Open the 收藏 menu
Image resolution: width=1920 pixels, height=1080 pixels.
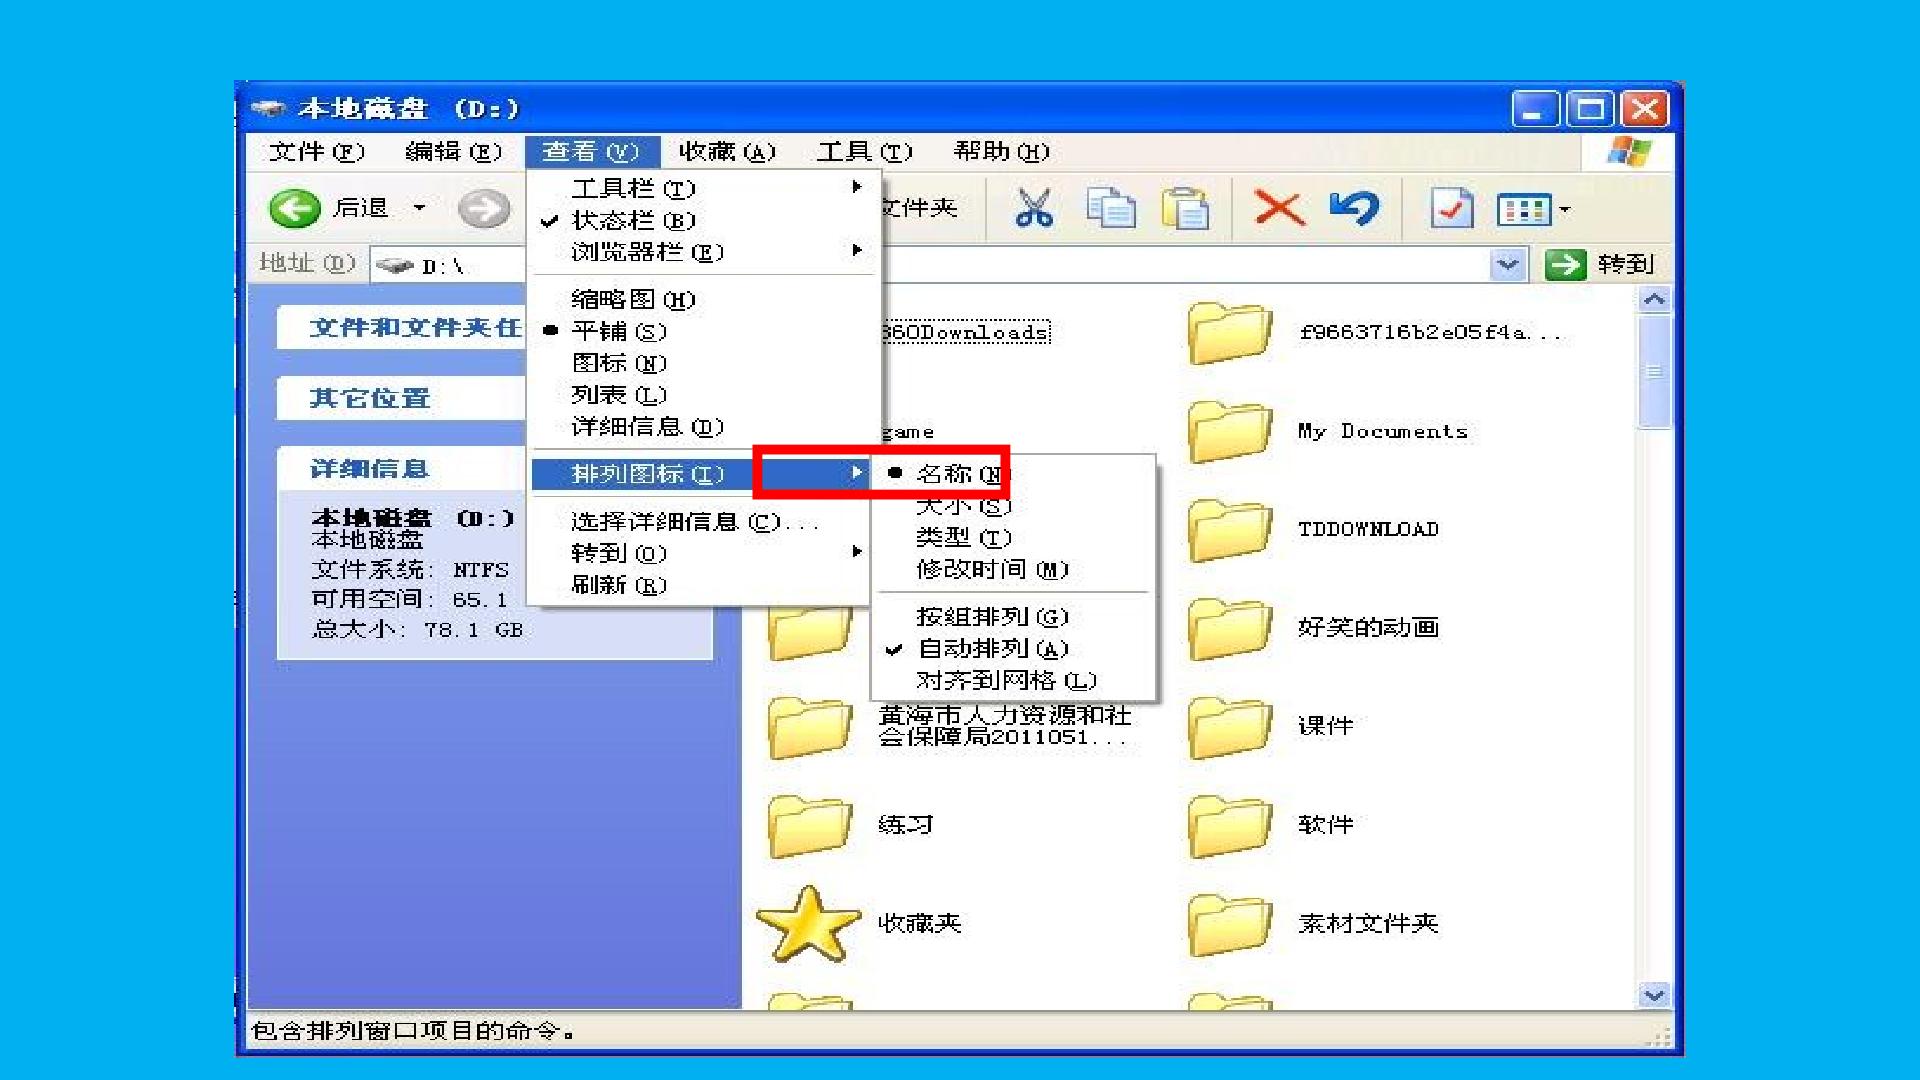pyautogui.click(x=727, y=152)
